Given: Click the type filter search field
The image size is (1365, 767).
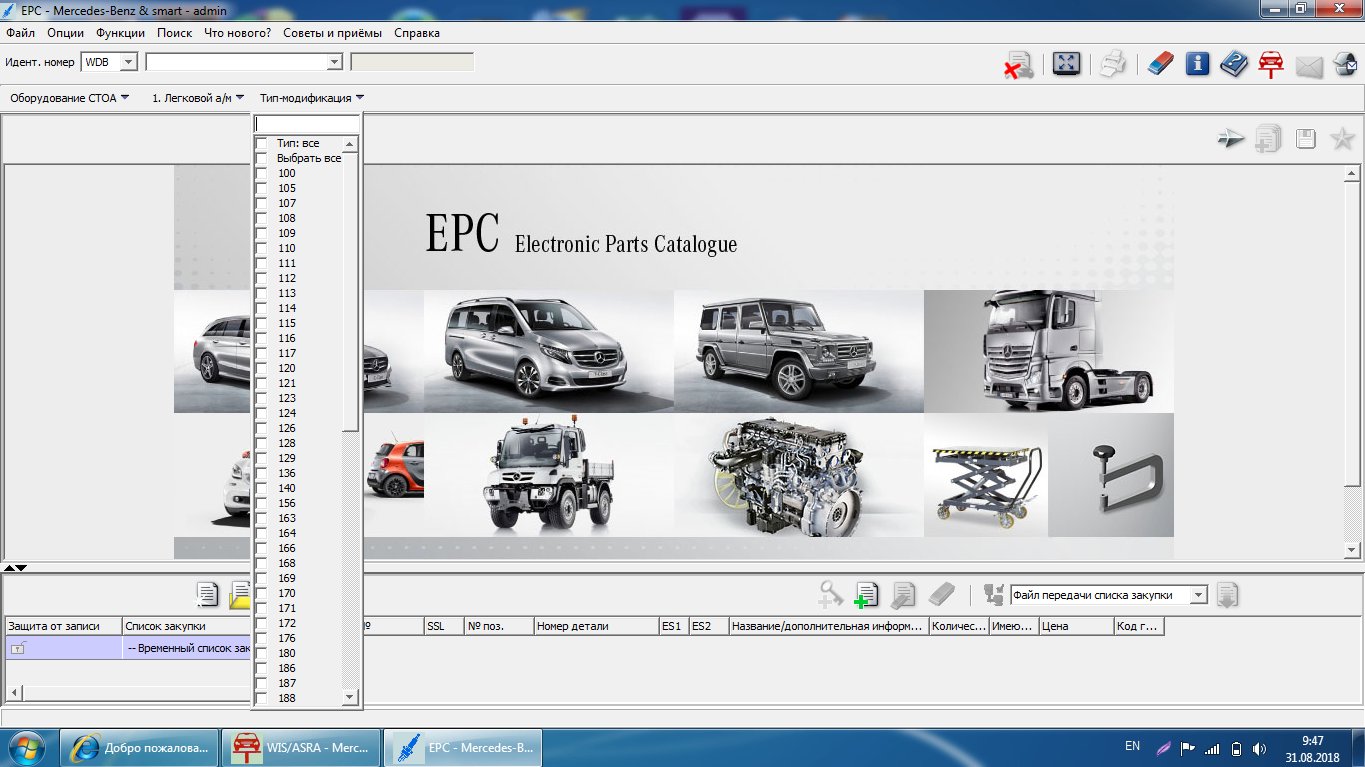Looking at the screenshot, I should pos(306,124).
